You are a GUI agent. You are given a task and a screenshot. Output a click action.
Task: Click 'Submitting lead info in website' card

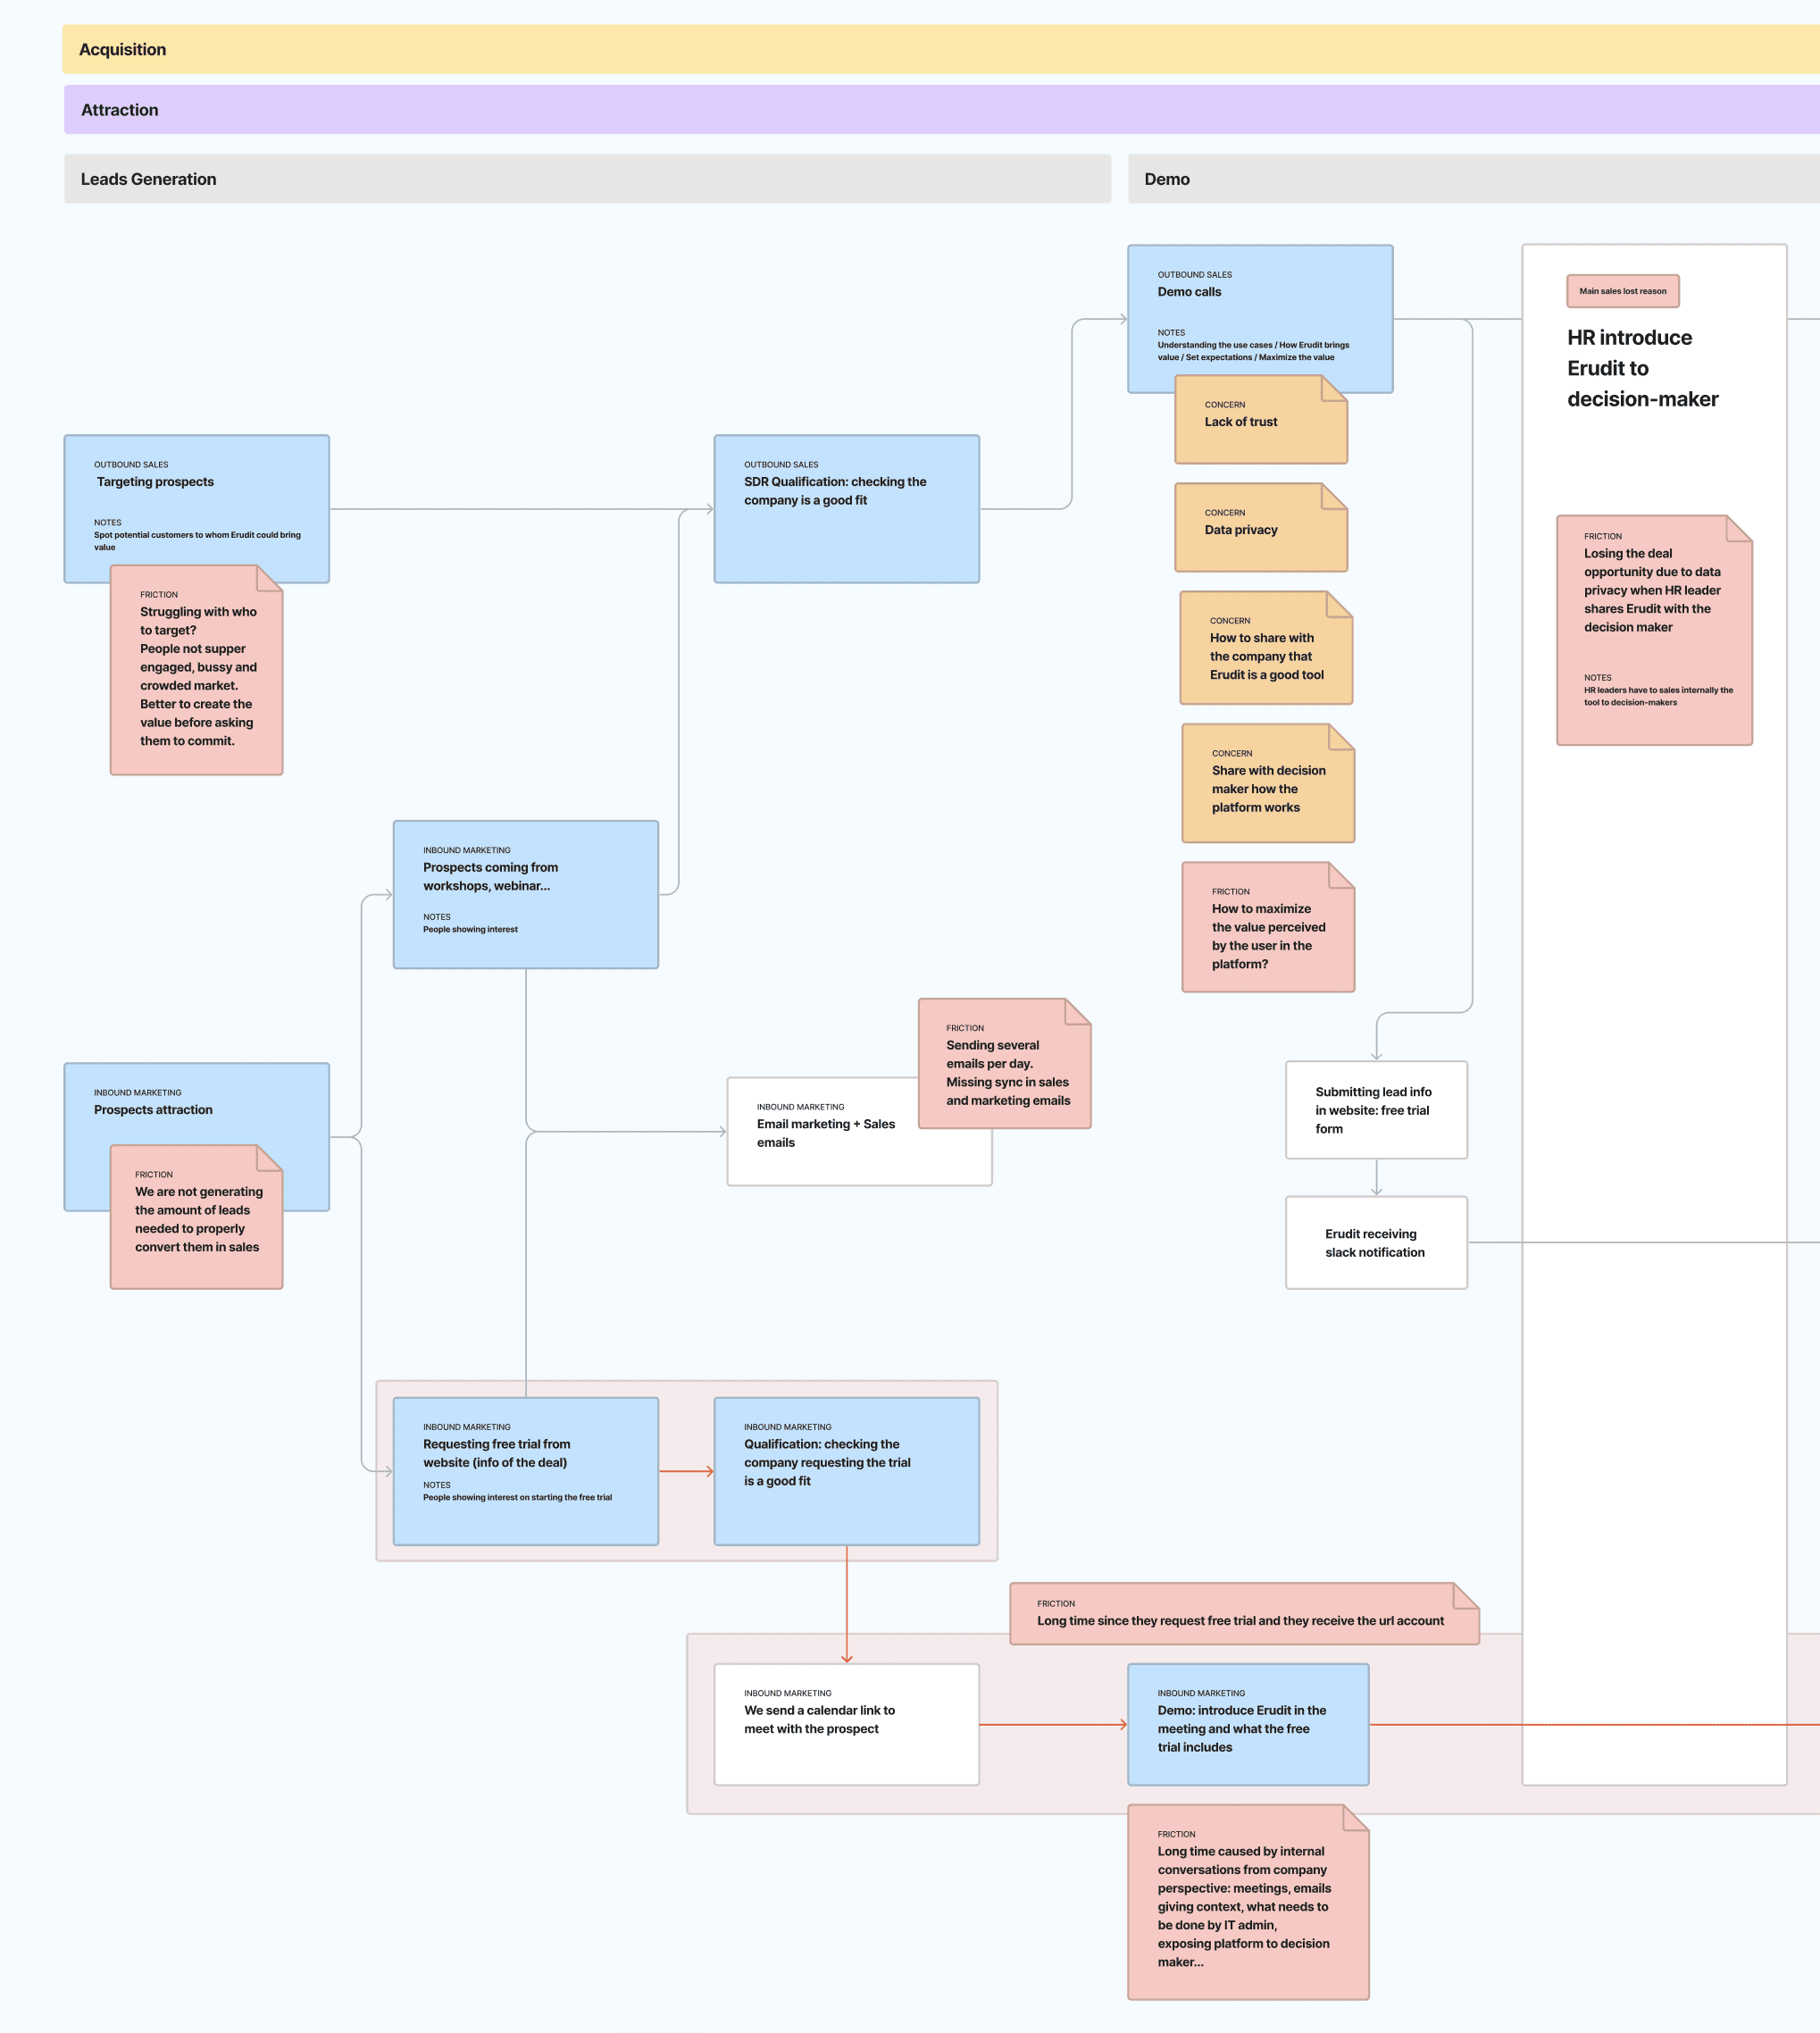tap(1376, 1110)
